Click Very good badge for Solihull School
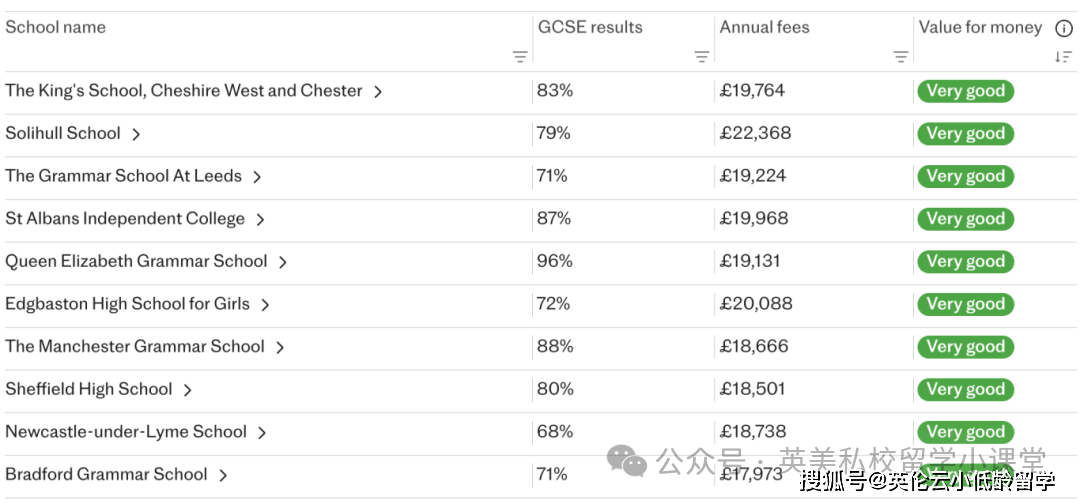The width and height of the screenshot is (1080, 504). [x=965, y=134]
